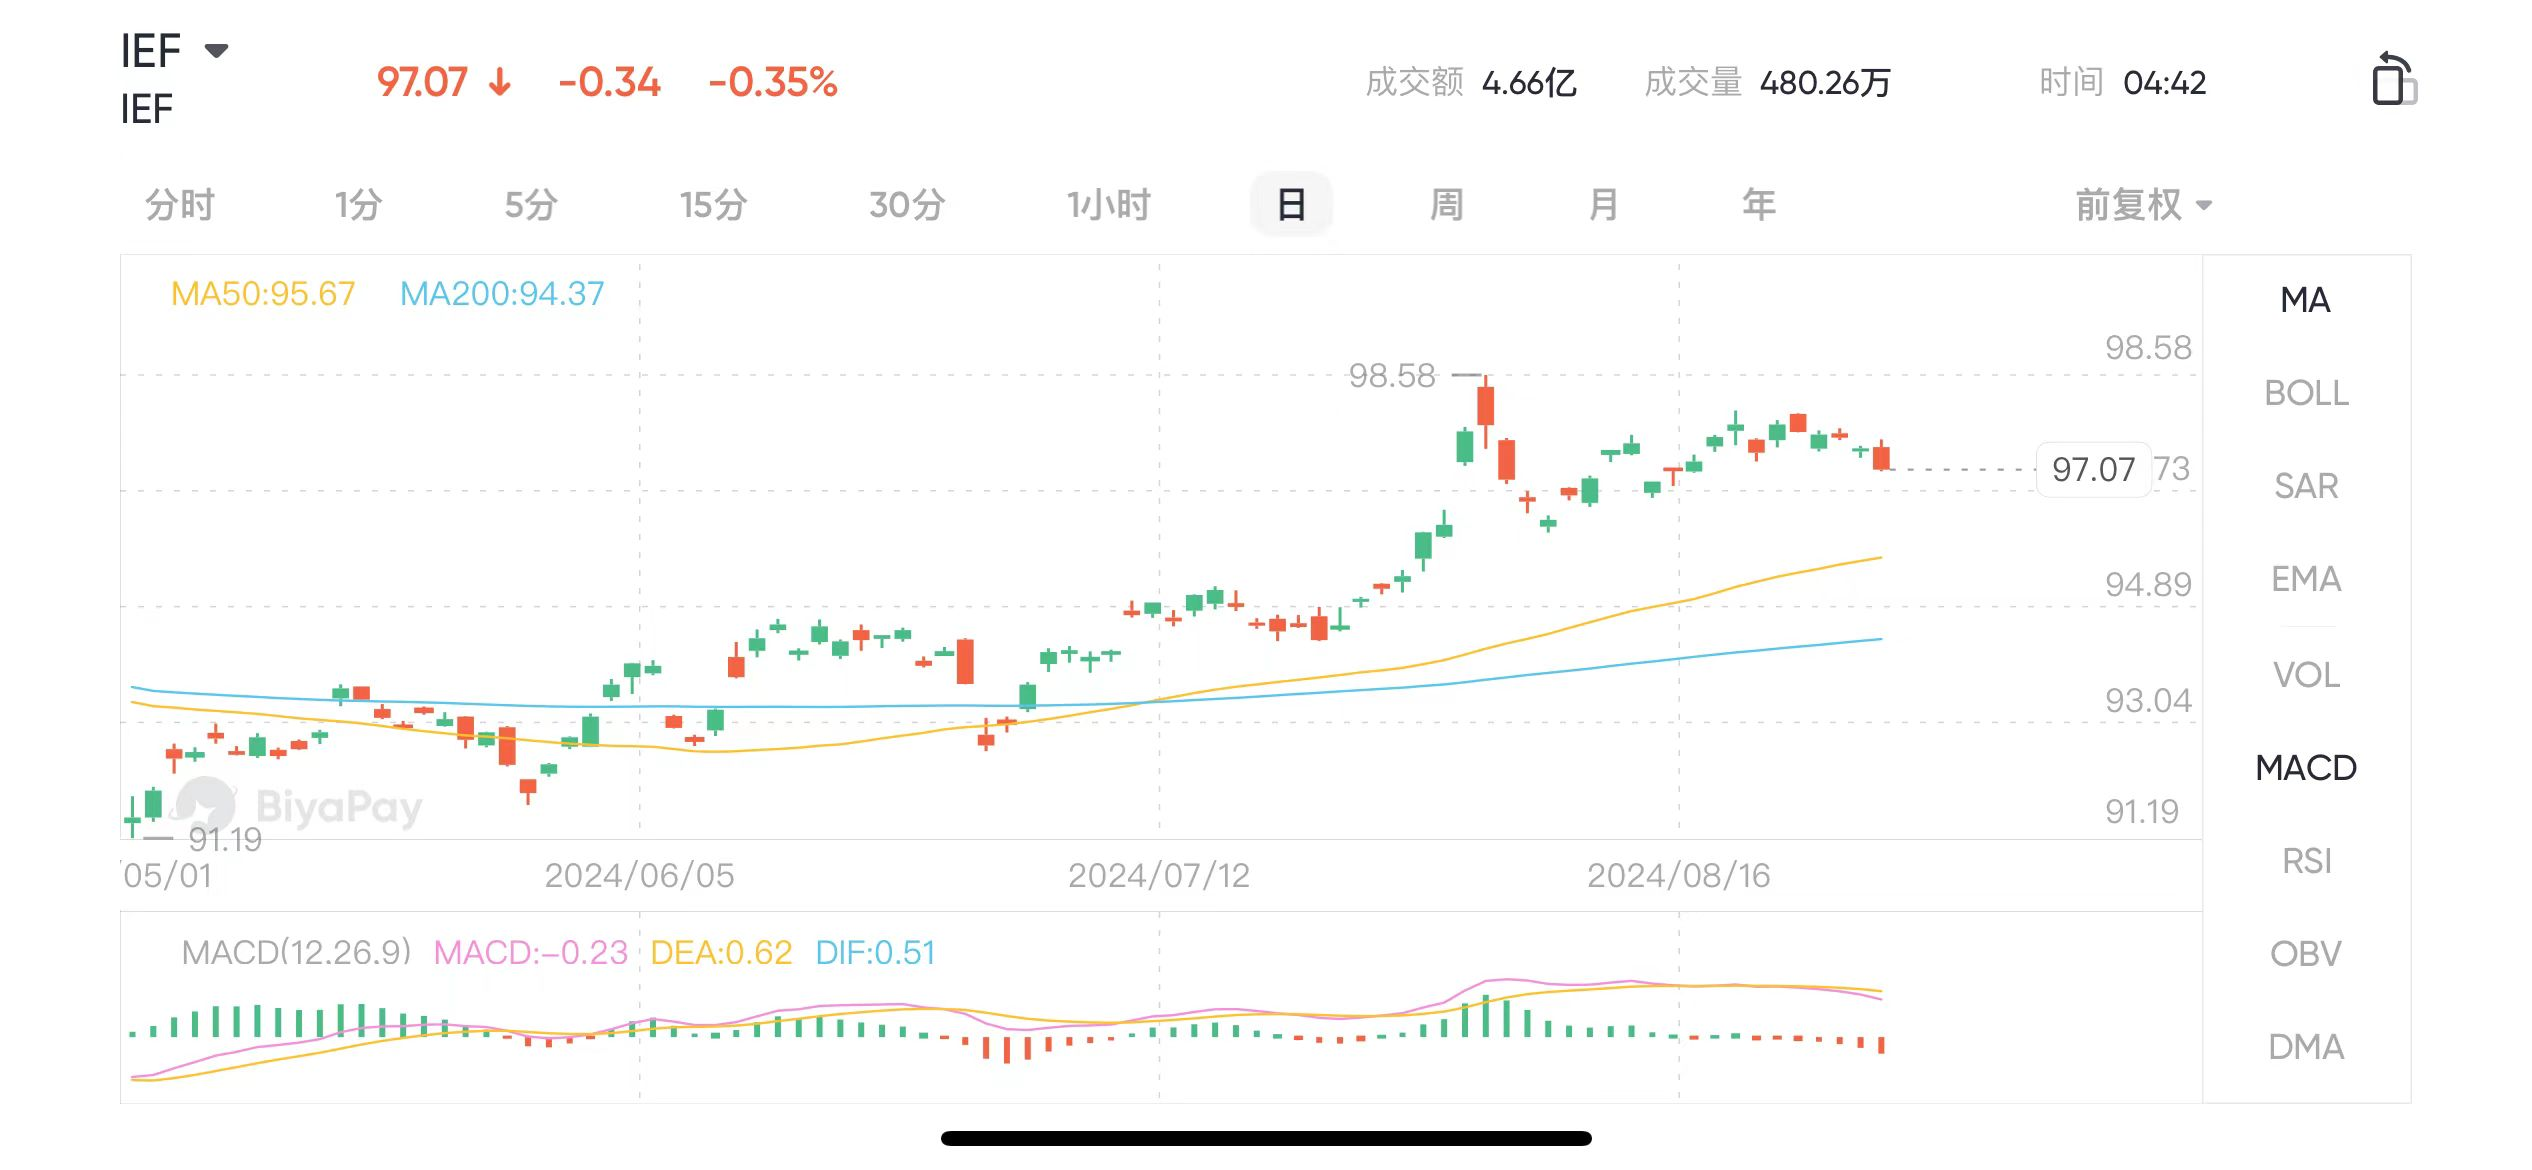Select the 15分 interval tab
The height and width of the screenshot is (1170, 2532).
tap(713, 205)
